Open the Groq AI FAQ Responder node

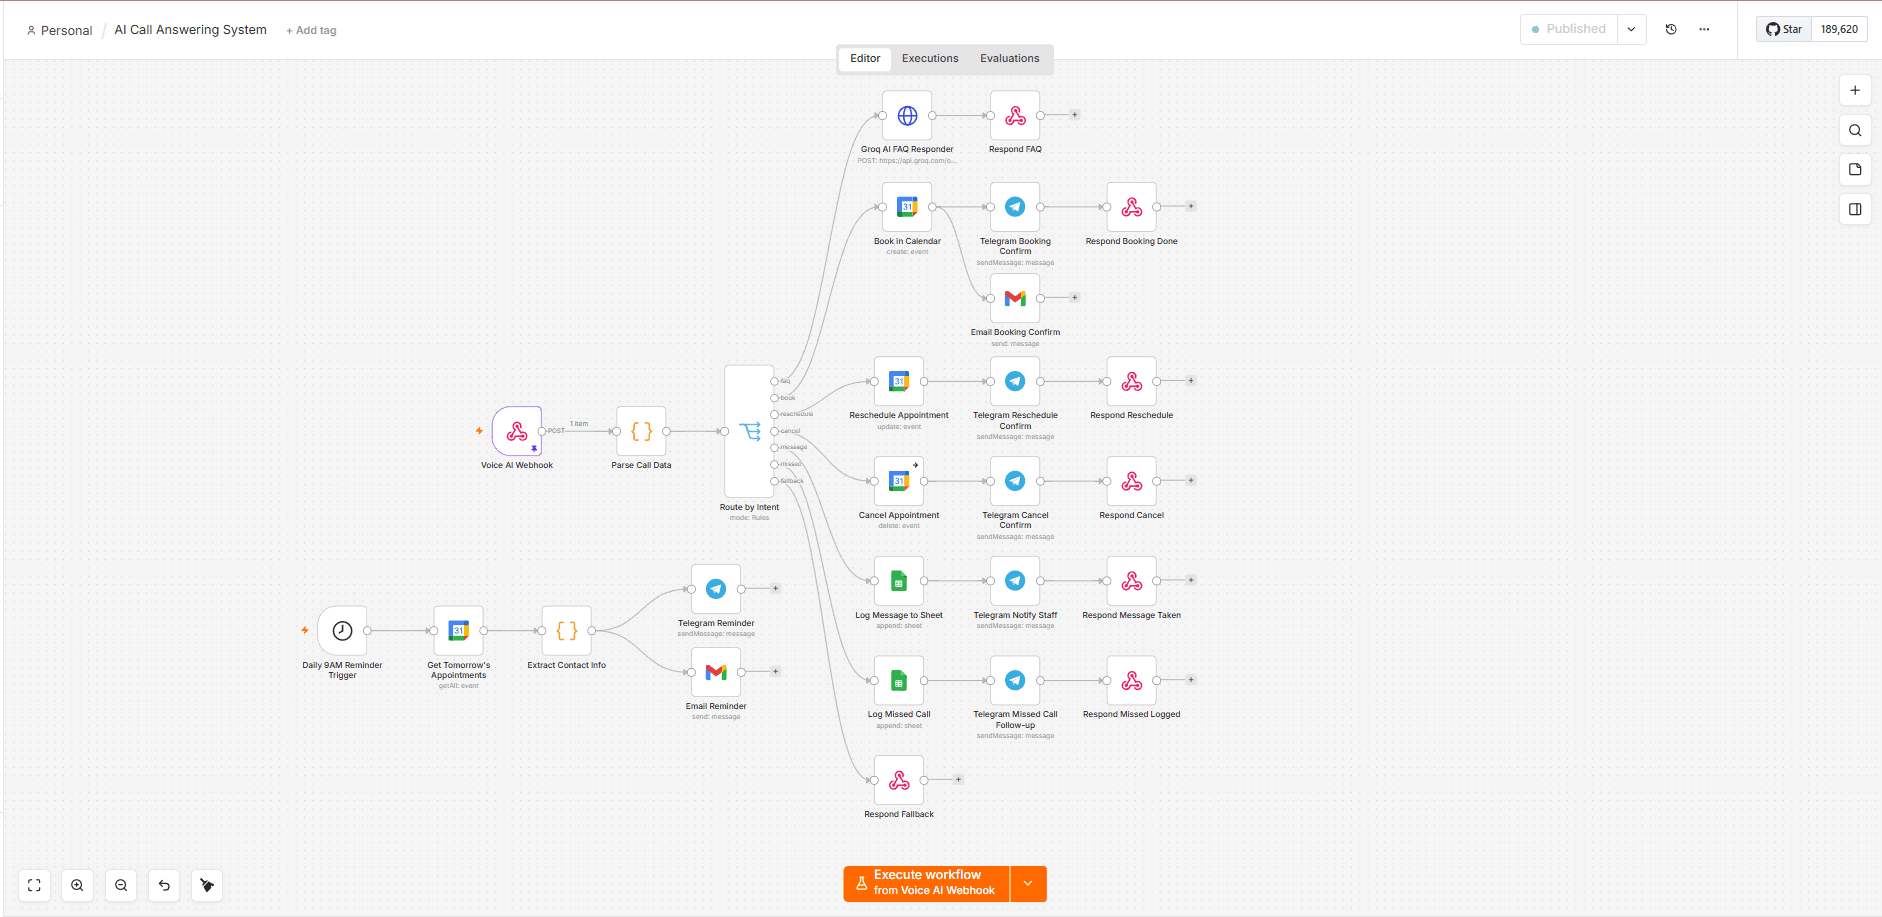tap(907, 116)
